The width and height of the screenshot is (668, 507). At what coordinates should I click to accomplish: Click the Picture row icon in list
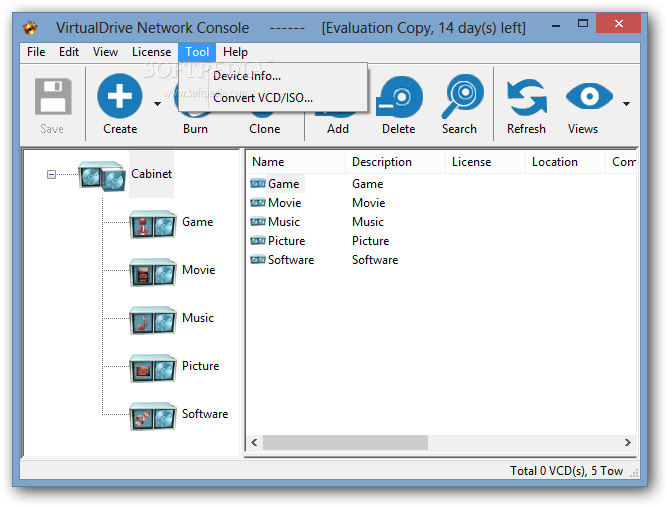pyautogui.click(x=258, y=241)
